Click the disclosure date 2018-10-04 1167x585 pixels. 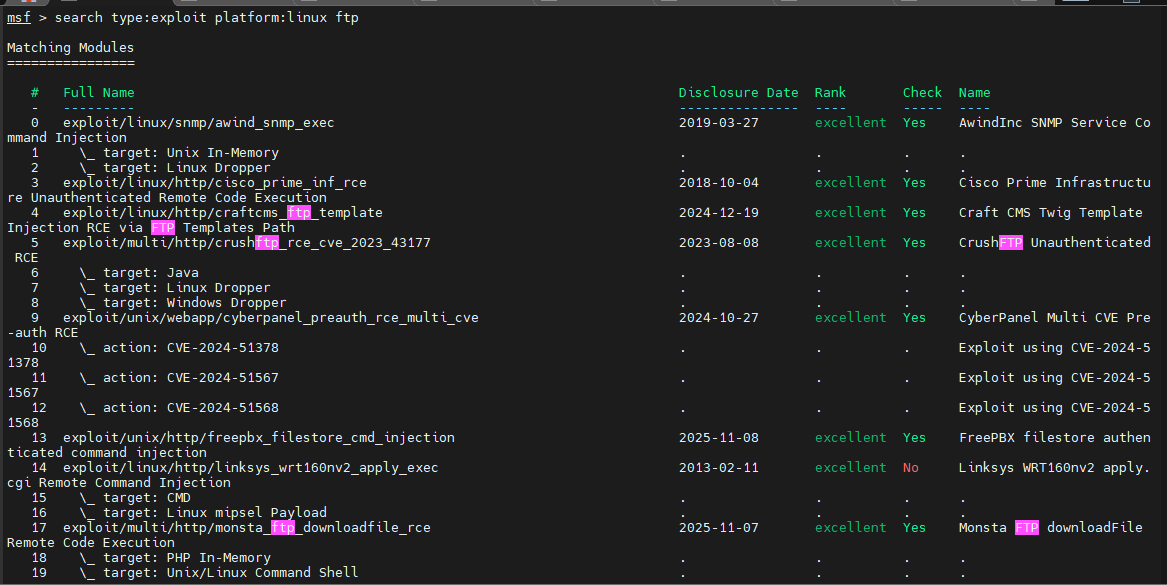click(718, 182)
